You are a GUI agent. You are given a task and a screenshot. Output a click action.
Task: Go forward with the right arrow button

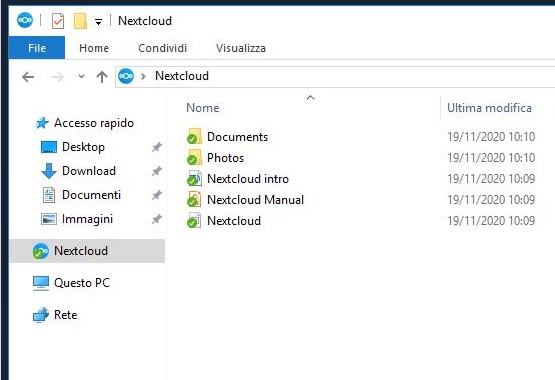(x=58, y=76)
